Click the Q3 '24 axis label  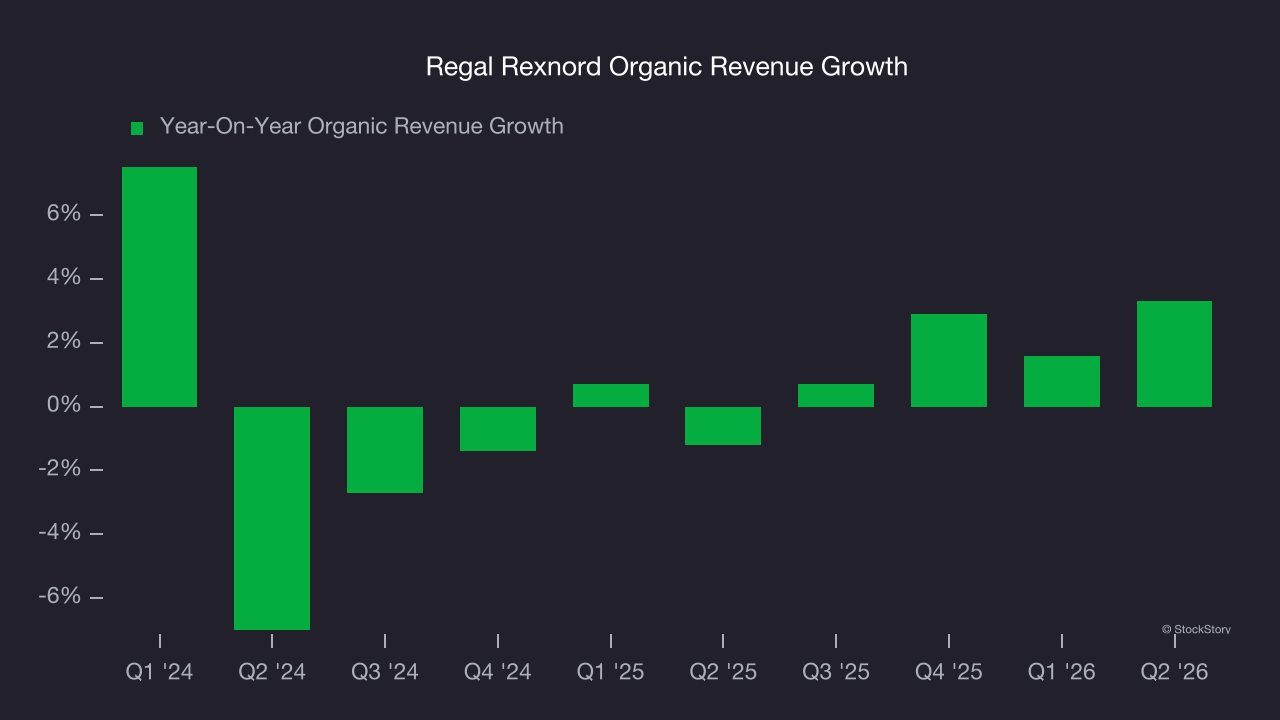385,672
